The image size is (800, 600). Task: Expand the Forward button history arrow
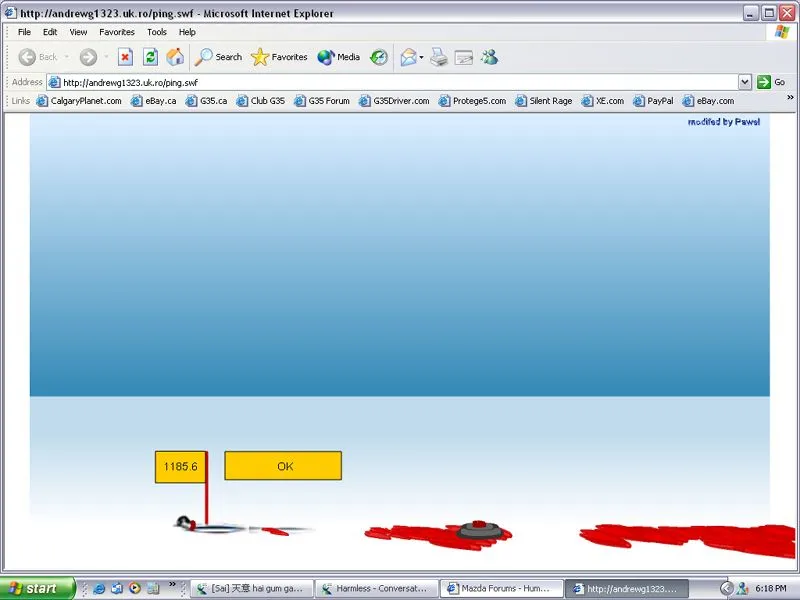[x=106, y=57]
